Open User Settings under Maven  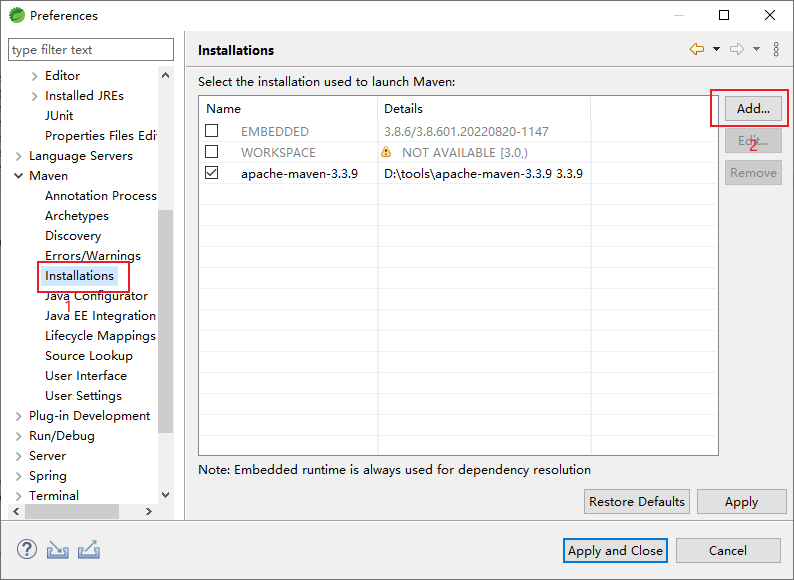(83, 396)
